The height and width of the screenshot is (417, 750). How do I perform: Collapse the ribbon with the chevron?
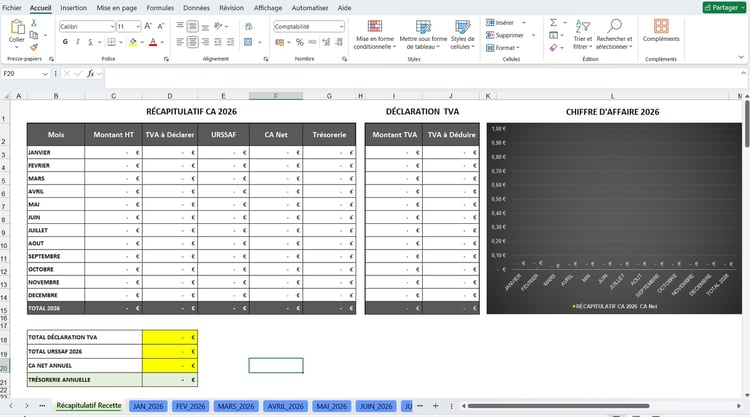741,57
